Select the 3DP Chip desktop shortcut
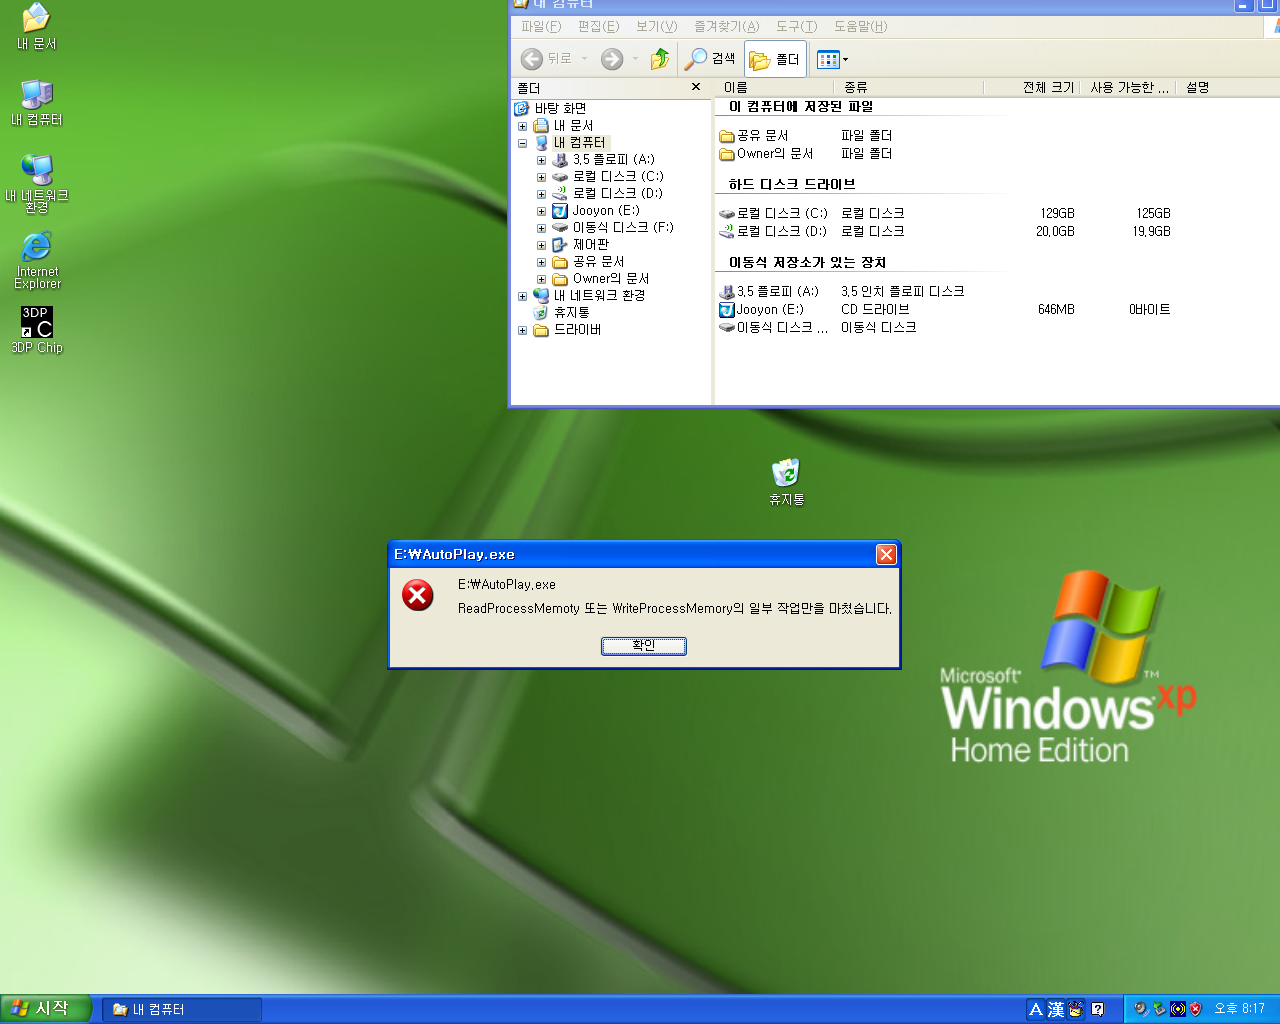The image size is (1280, 1024). (x=36, y=330)
